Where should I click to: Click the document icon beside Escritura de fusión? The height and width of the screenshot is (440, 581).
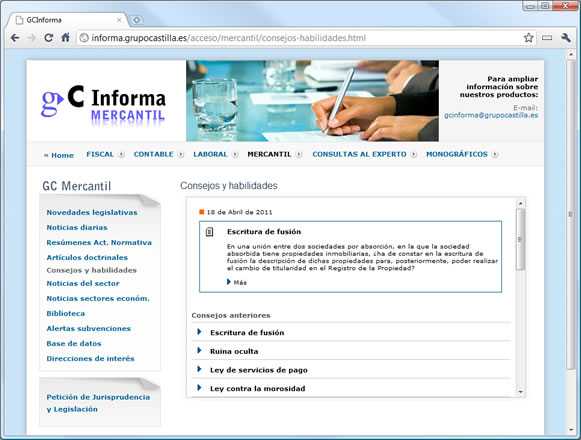point(209,232)
